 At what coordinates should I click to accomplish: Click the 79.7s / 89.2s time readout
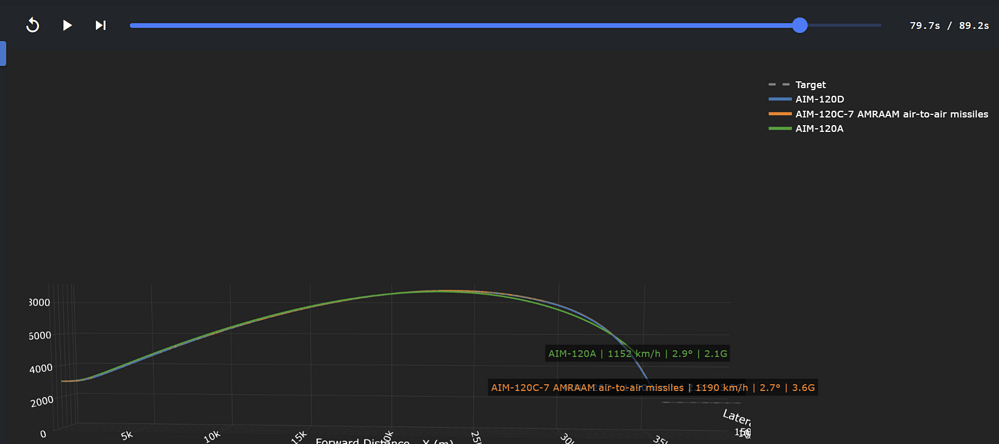(x=949, y=26)
